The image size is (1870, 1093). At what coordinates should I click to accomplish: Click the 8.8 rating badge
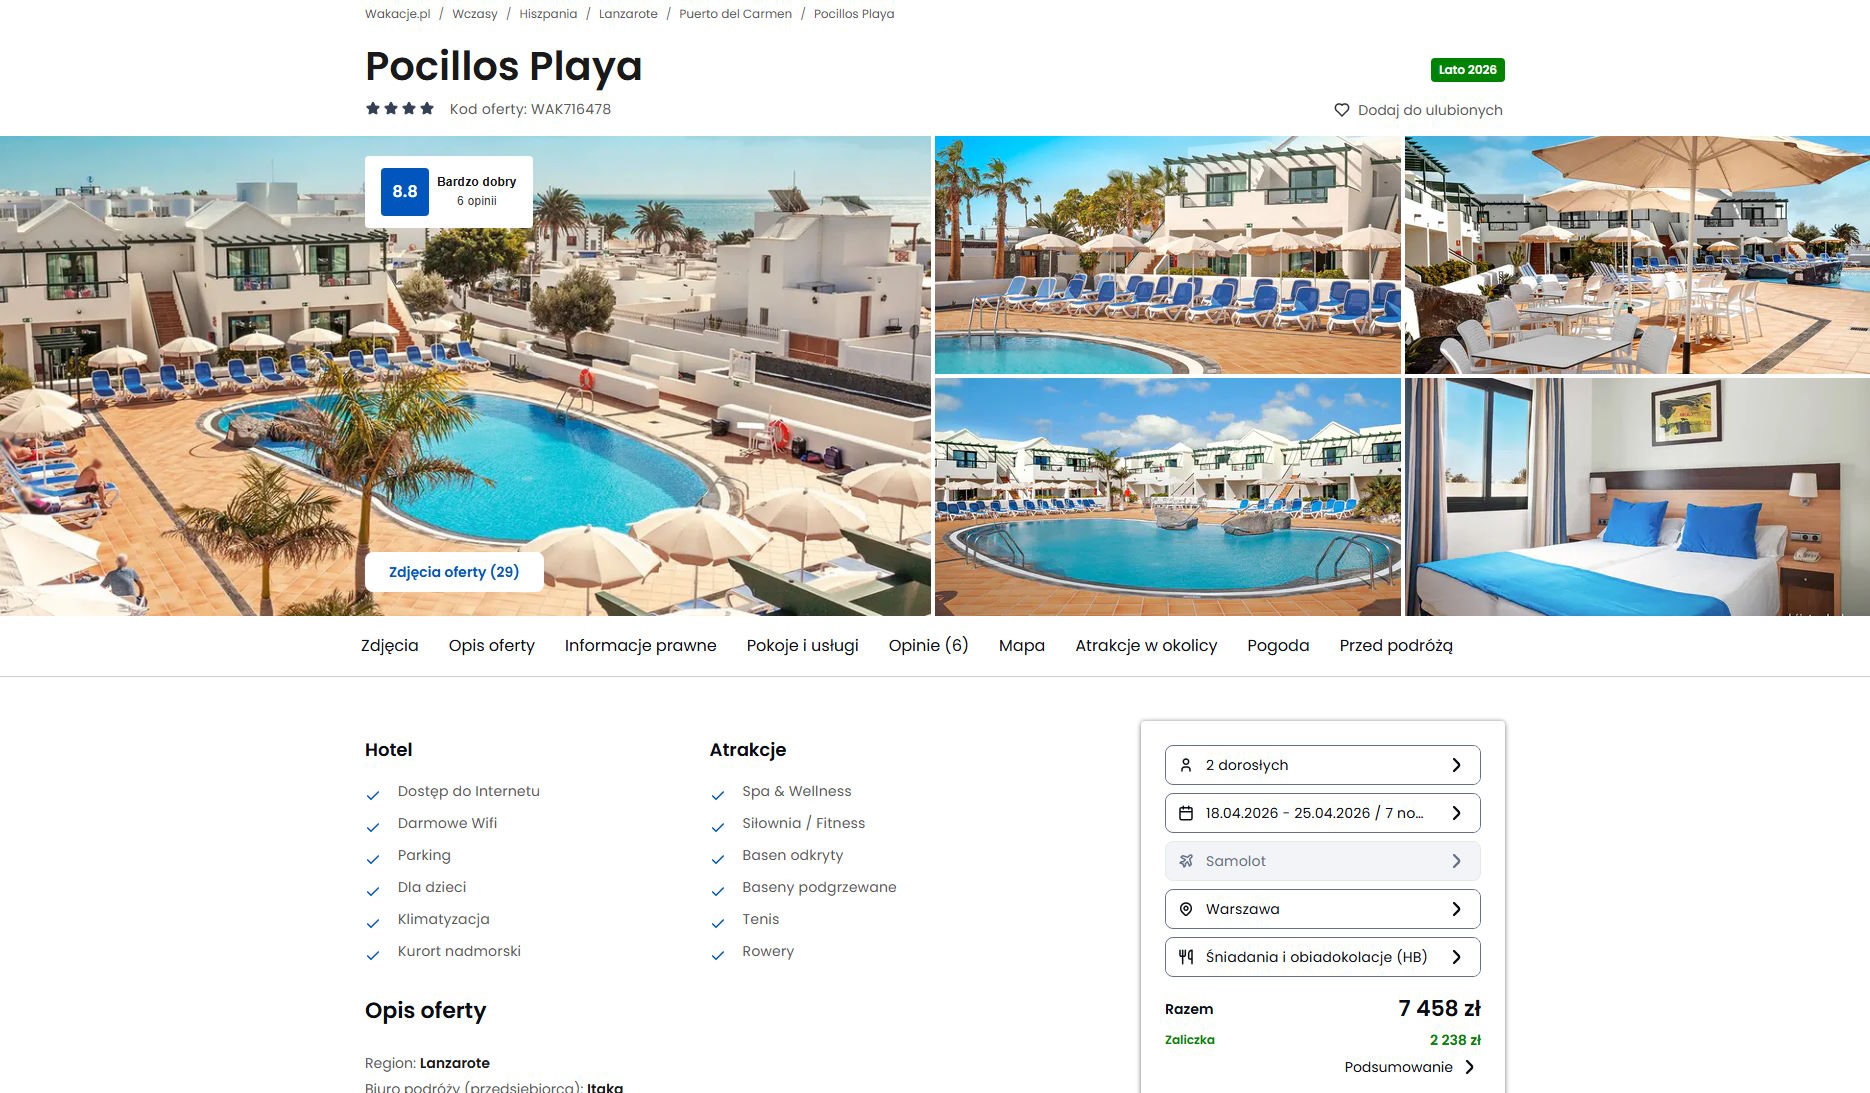(x=405, y=192)
